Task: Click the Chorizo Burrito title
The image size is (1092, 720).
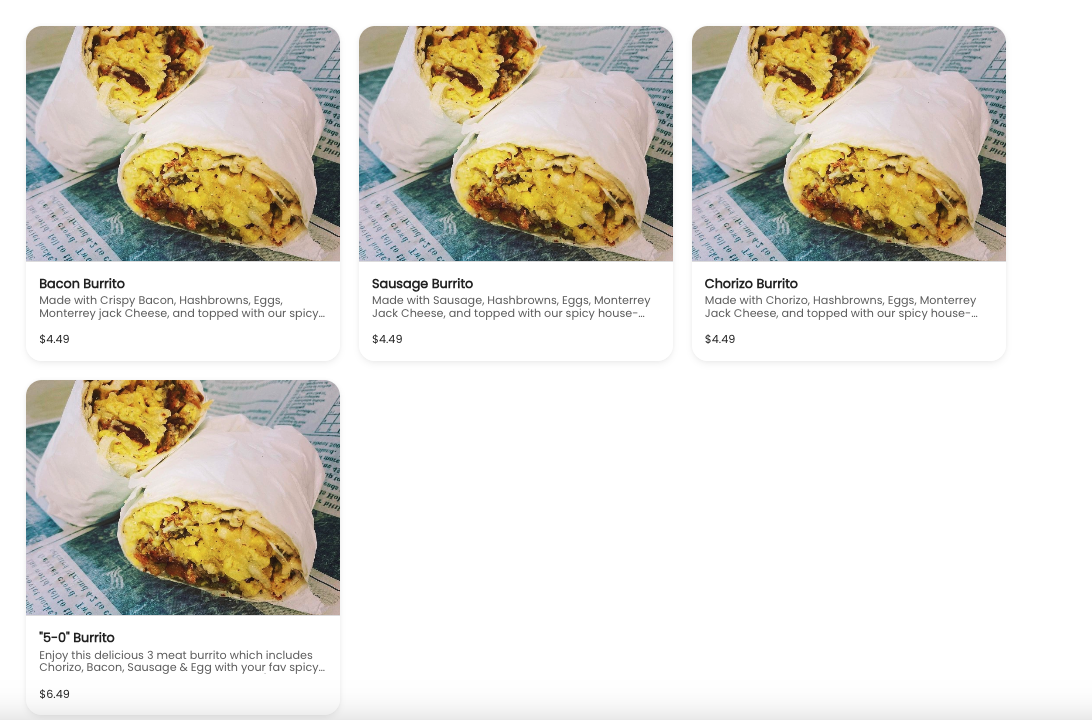Action: click(x=751, y=283)
